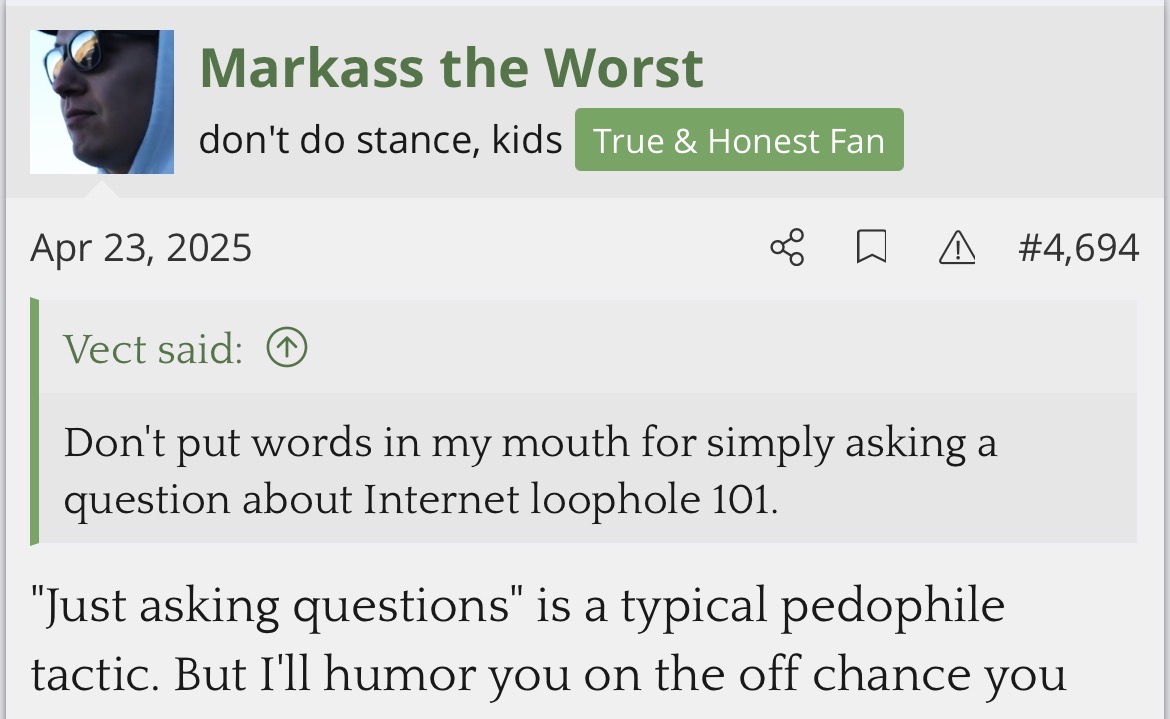Bookmark post #4,694
The width and height of the screenshot is (1170, 719).
[871, 248]
